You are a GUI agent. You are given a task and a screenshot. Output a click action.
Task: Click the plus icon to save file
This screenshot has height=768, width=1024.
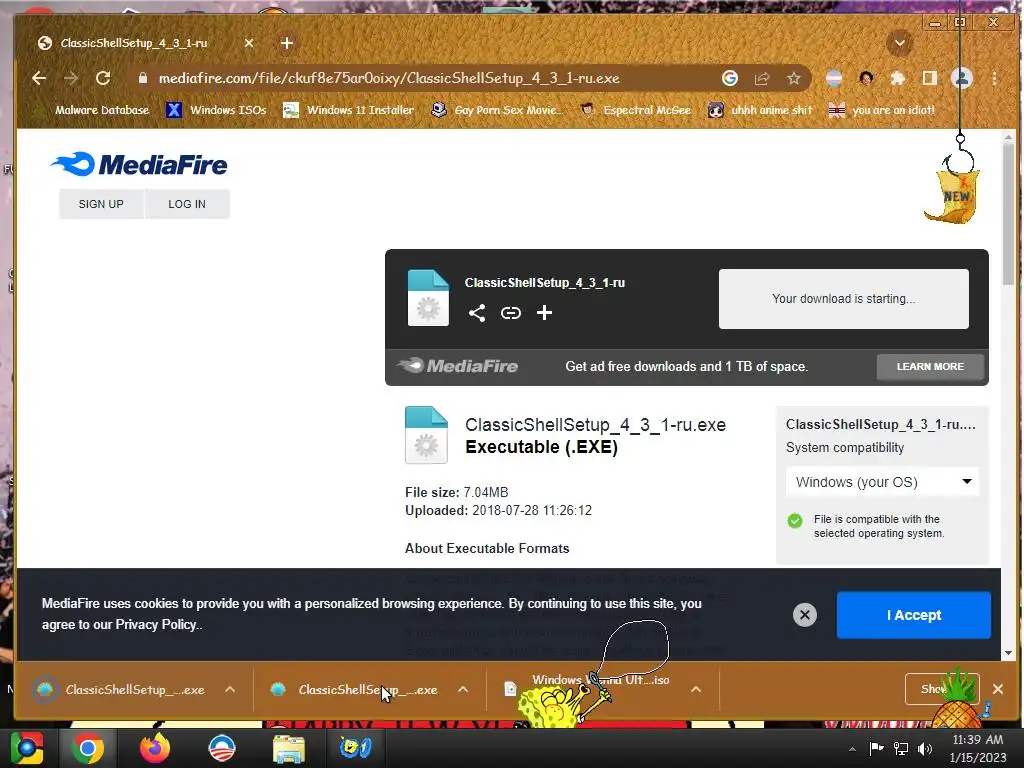click(544, 313)
